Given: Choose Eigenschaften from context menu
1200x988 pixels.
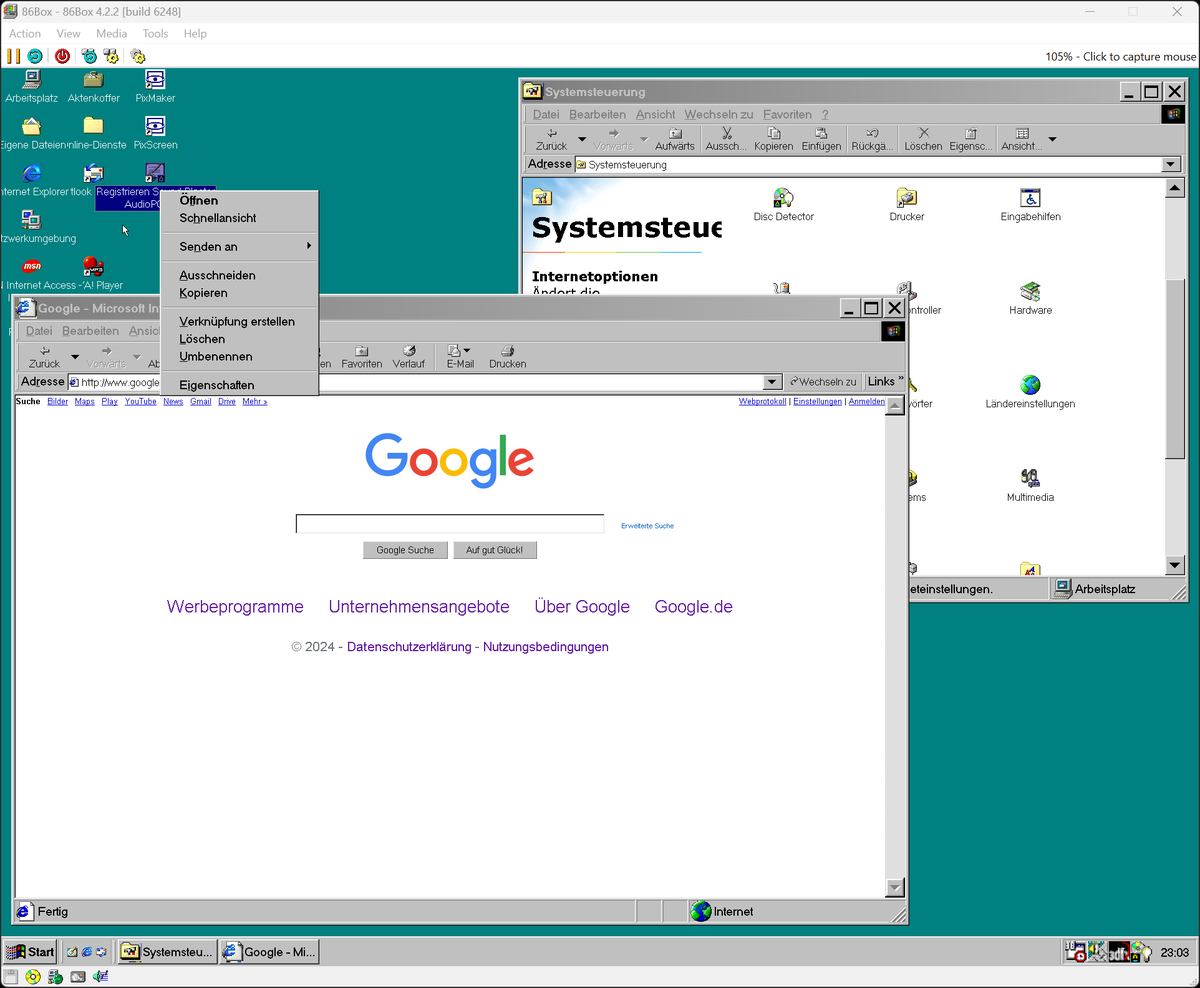Looking at the screenshot, I should 239,385.
